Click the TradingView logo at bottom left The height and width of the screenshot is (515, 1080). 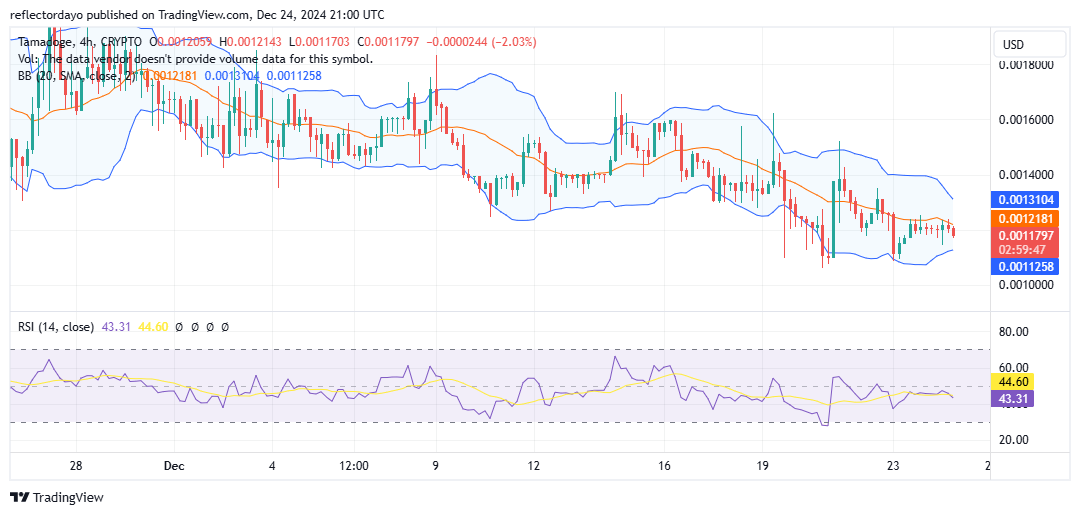click(x=56, y=497)
